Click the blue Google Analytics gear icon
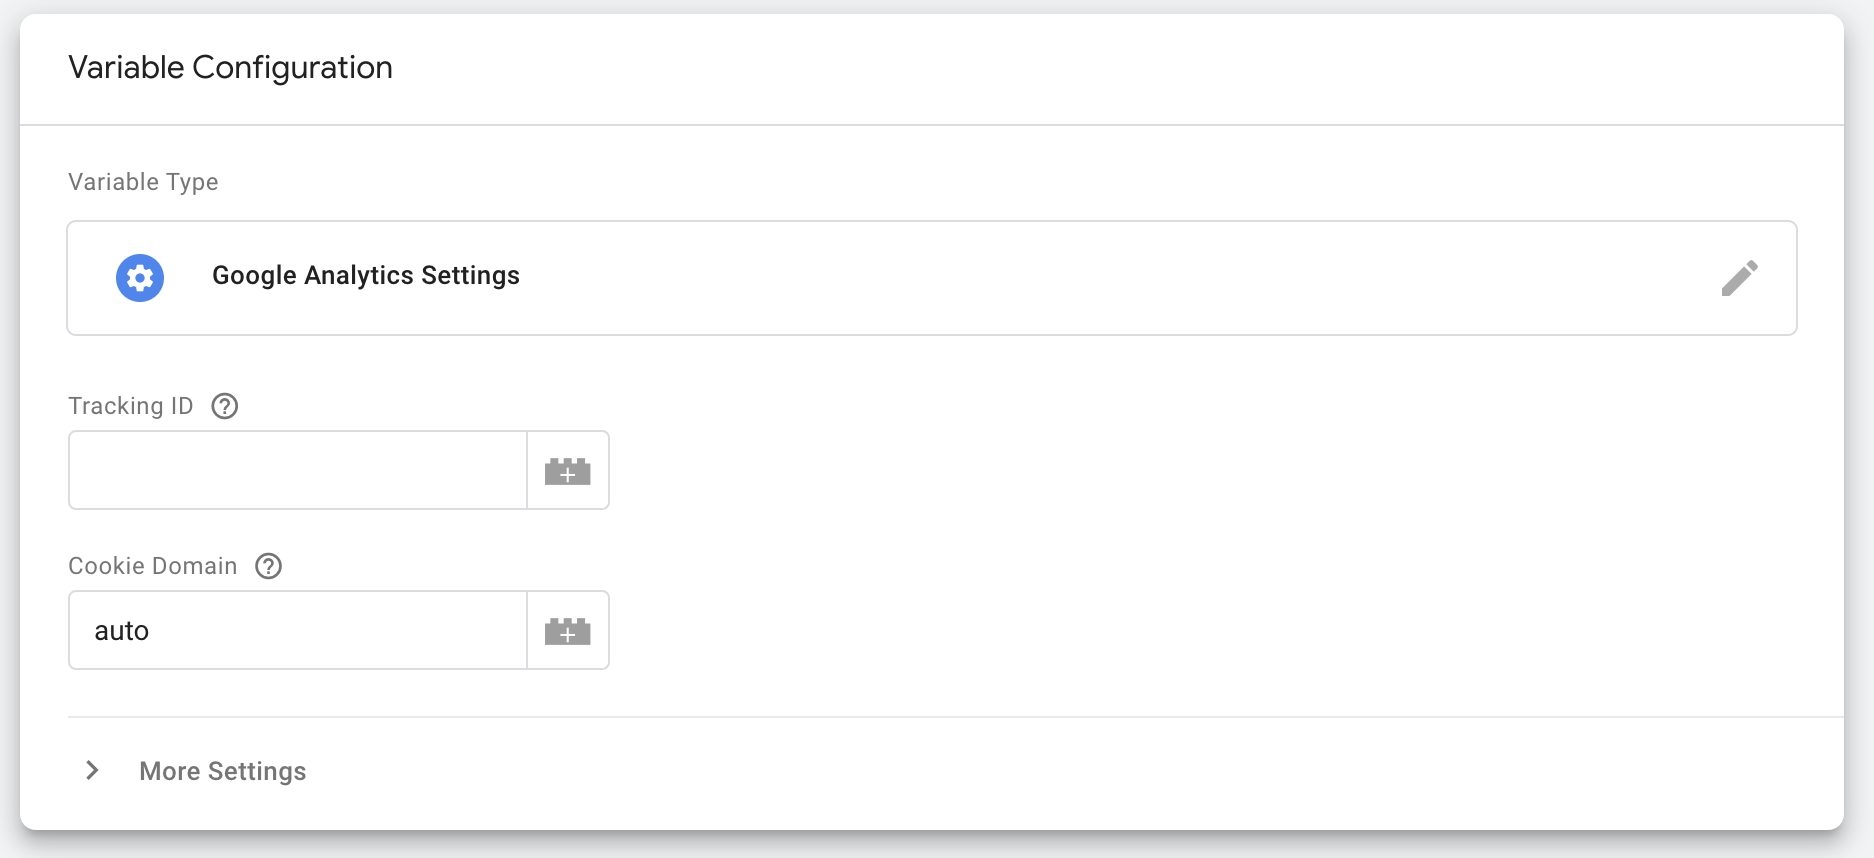 pyautogui.click(x=140, y=278)
